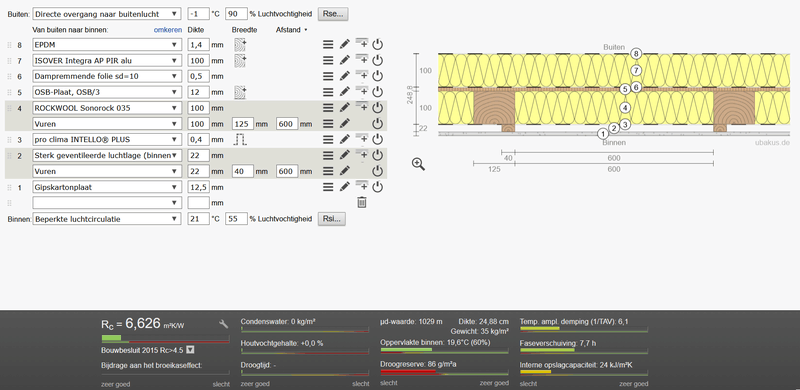Click the μd-waarde: 1029 m text

point(412,322)
